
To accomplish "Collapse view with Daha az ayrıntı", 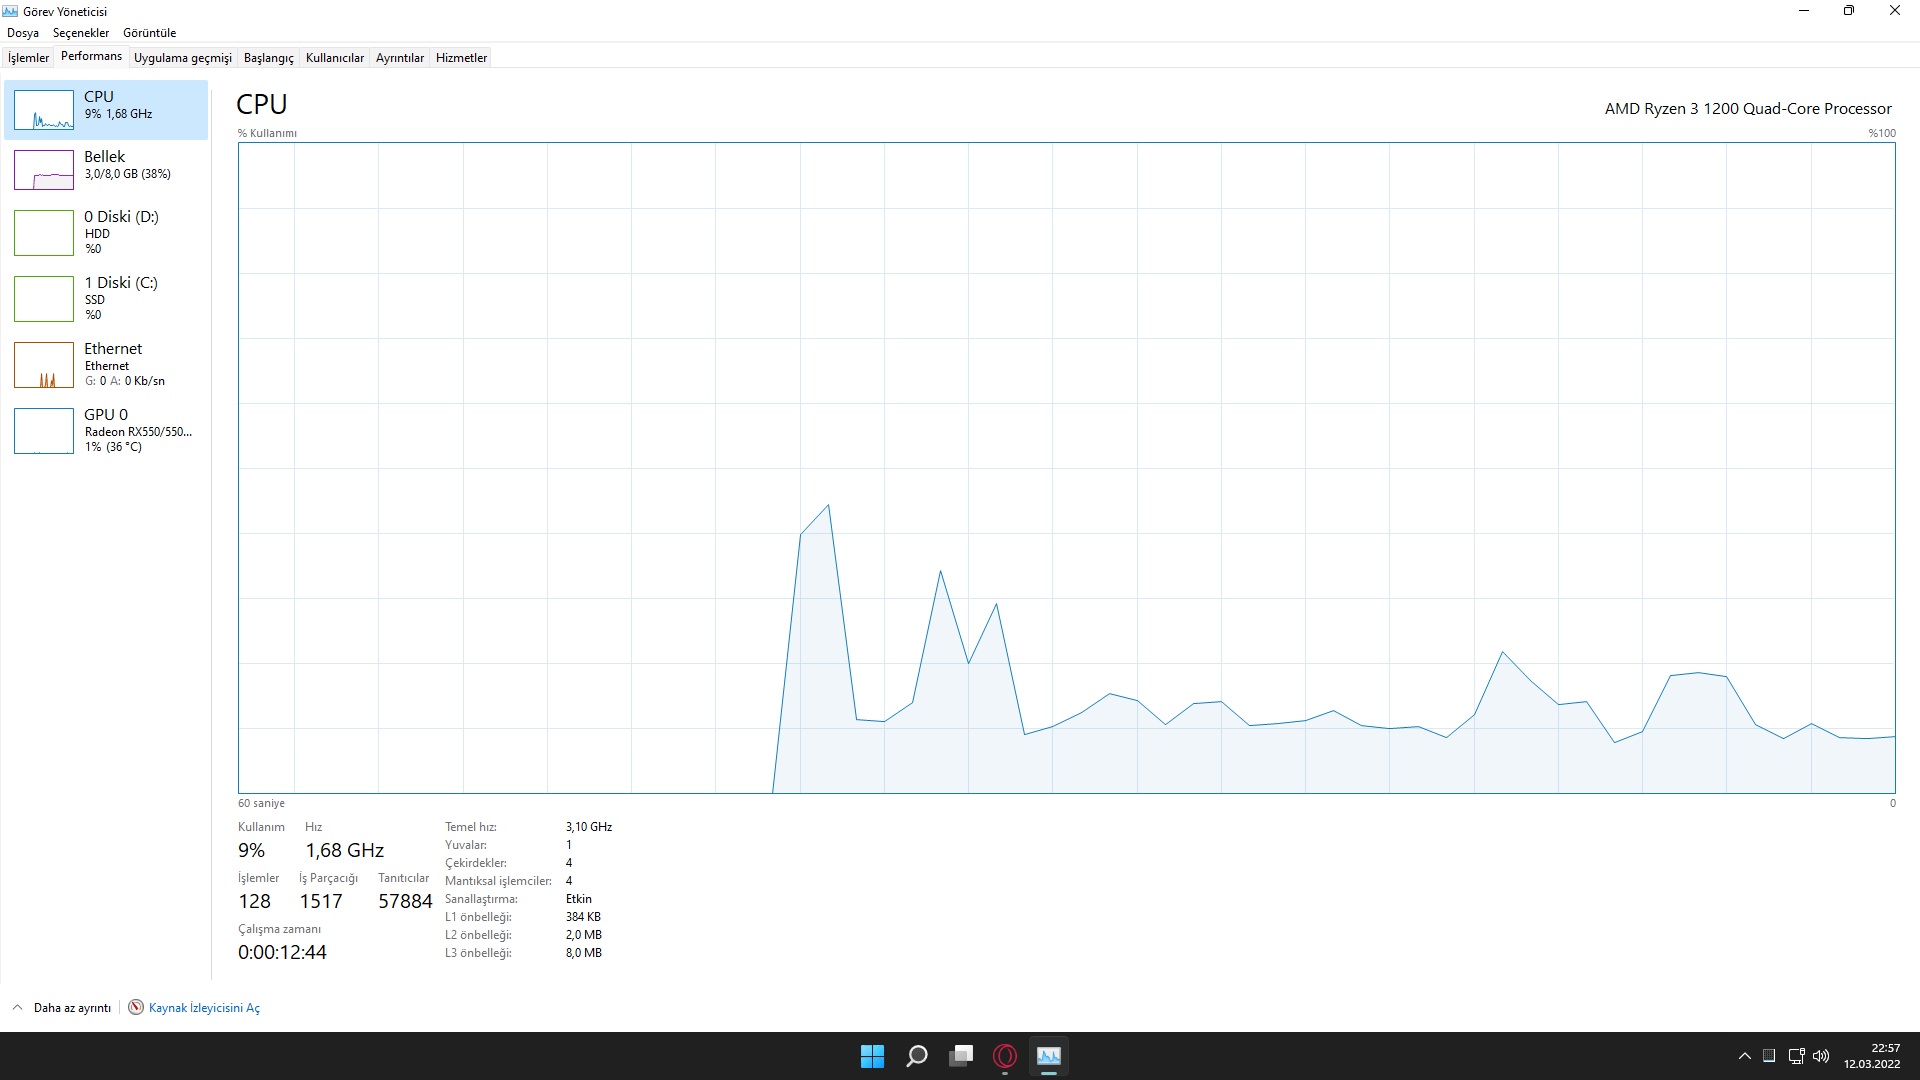I will pyautogui.click(x=62, y=1008).
